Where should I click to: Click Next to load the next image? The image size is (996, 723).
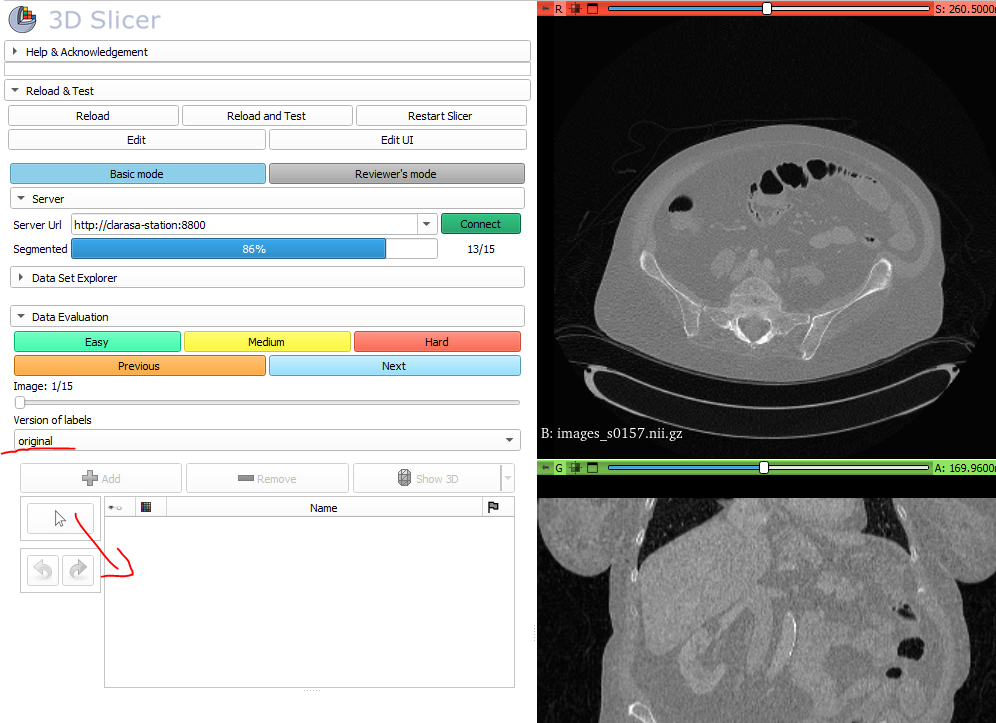(x=395, y=365)
